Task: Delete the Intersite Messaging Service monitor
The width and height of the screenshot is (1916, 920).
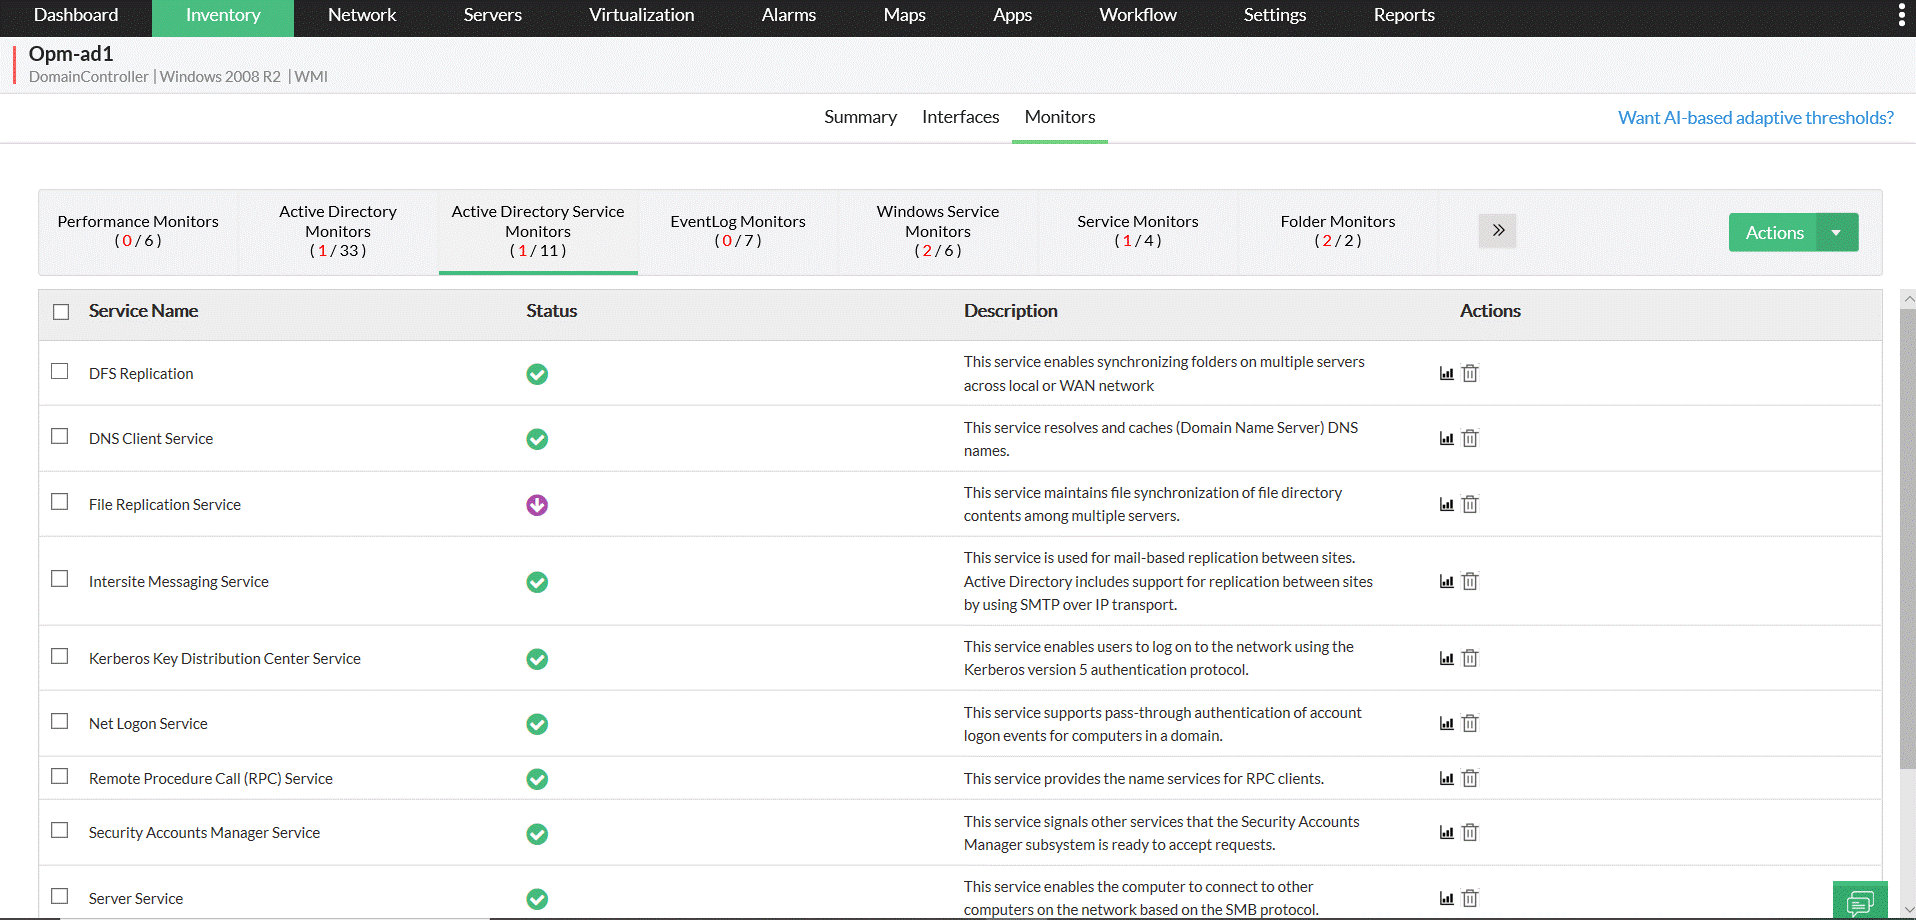Action: coord(1470,582)
